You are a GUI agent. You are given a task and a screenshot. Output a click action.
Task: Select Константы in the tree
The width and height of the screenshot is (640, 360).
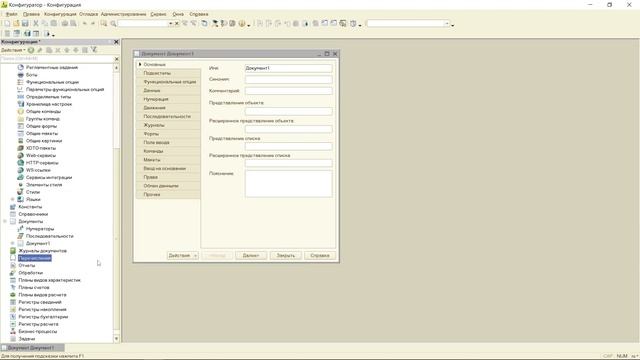click(30, 207)
